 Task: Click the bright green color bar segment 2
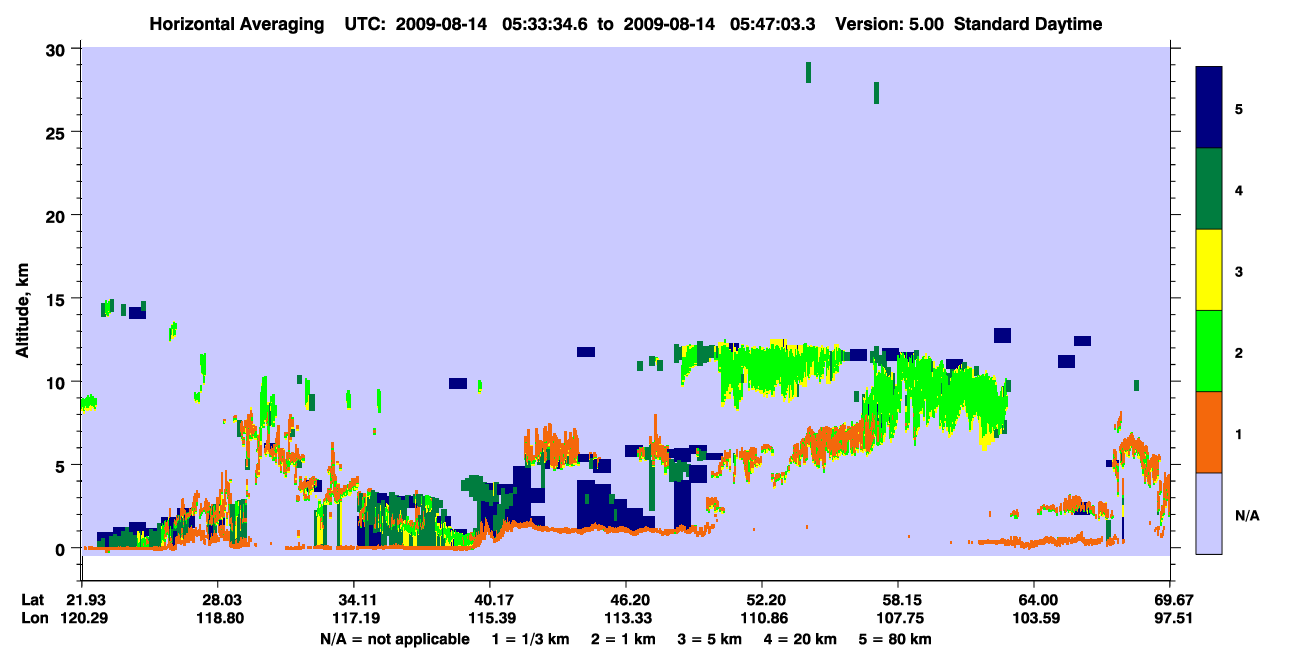coord(1209,351)
